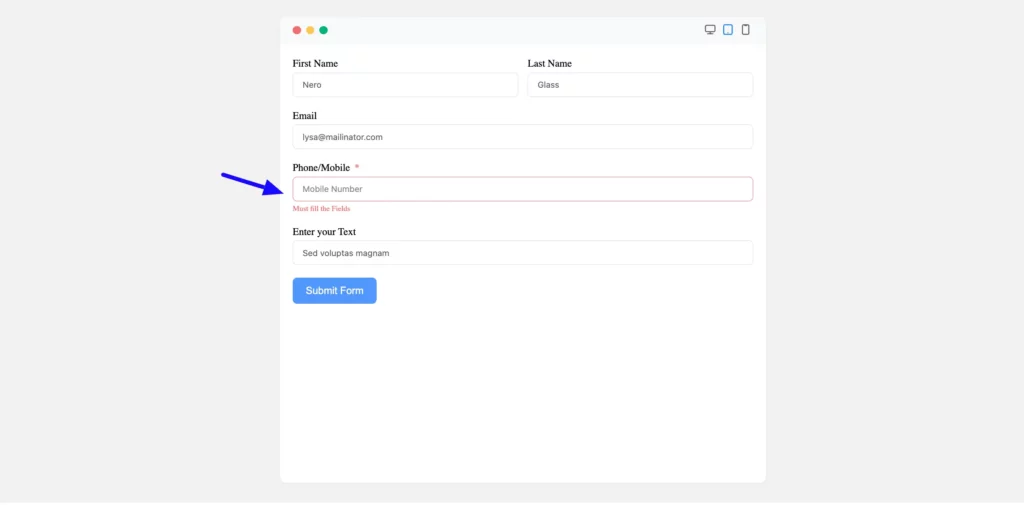Click the 'Must fill the Fields' error text

(321, 209)
